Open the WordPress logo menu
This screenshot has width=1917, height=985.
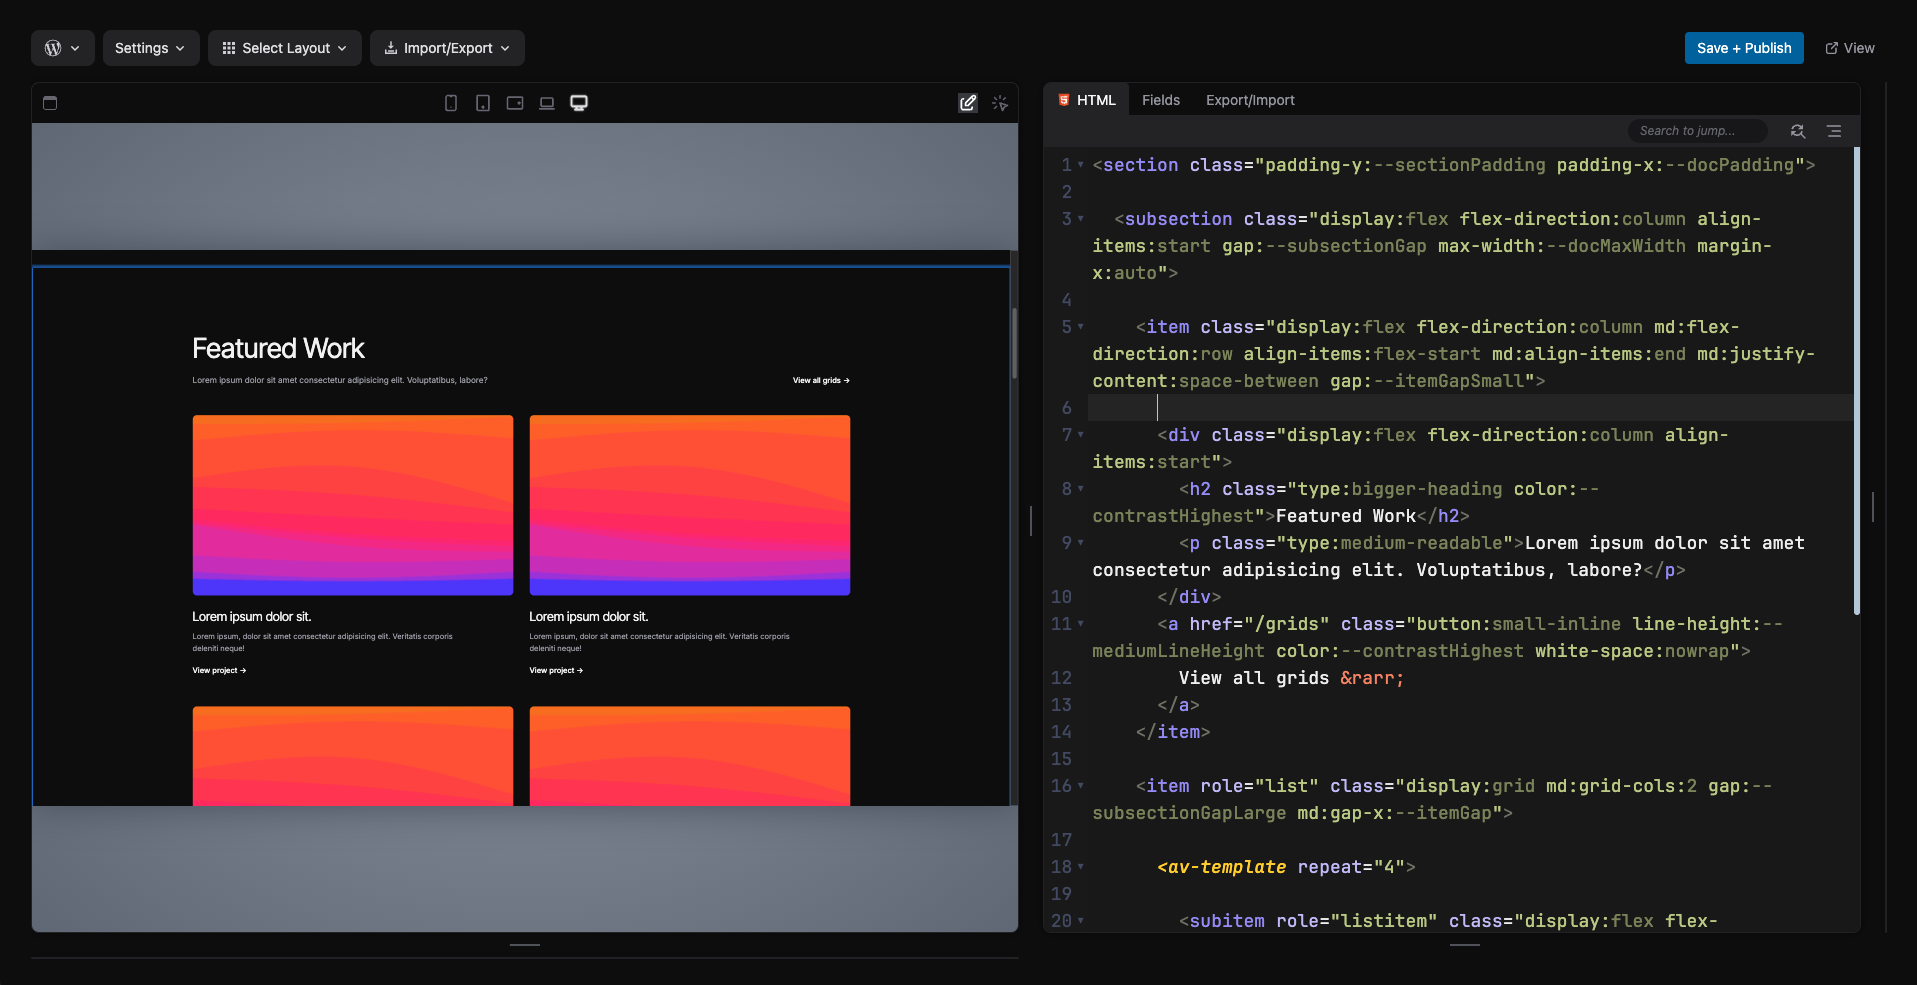point(62,48)
